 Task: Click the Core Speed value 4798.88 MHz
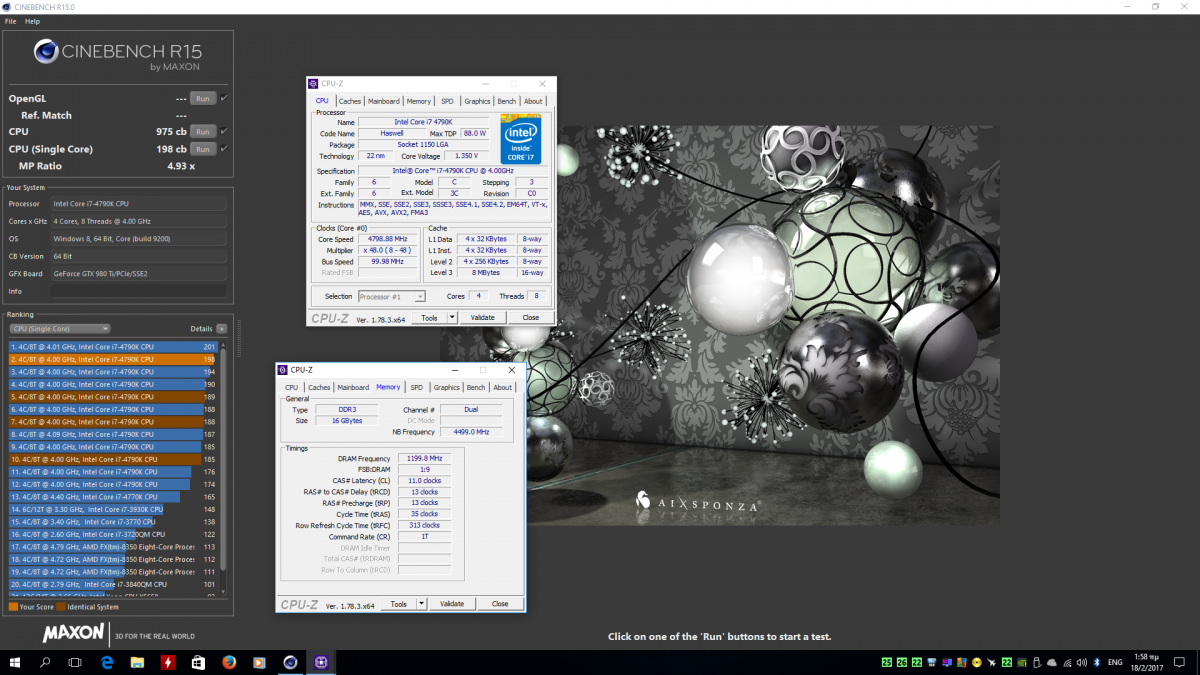[x=390, y=240]
